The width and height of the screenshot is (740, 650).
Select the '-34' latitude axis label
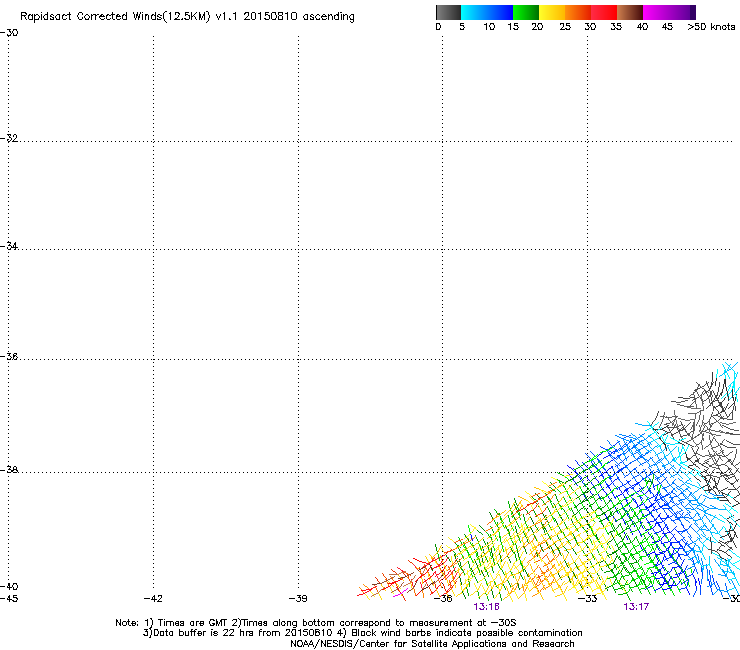click(9, 246)
